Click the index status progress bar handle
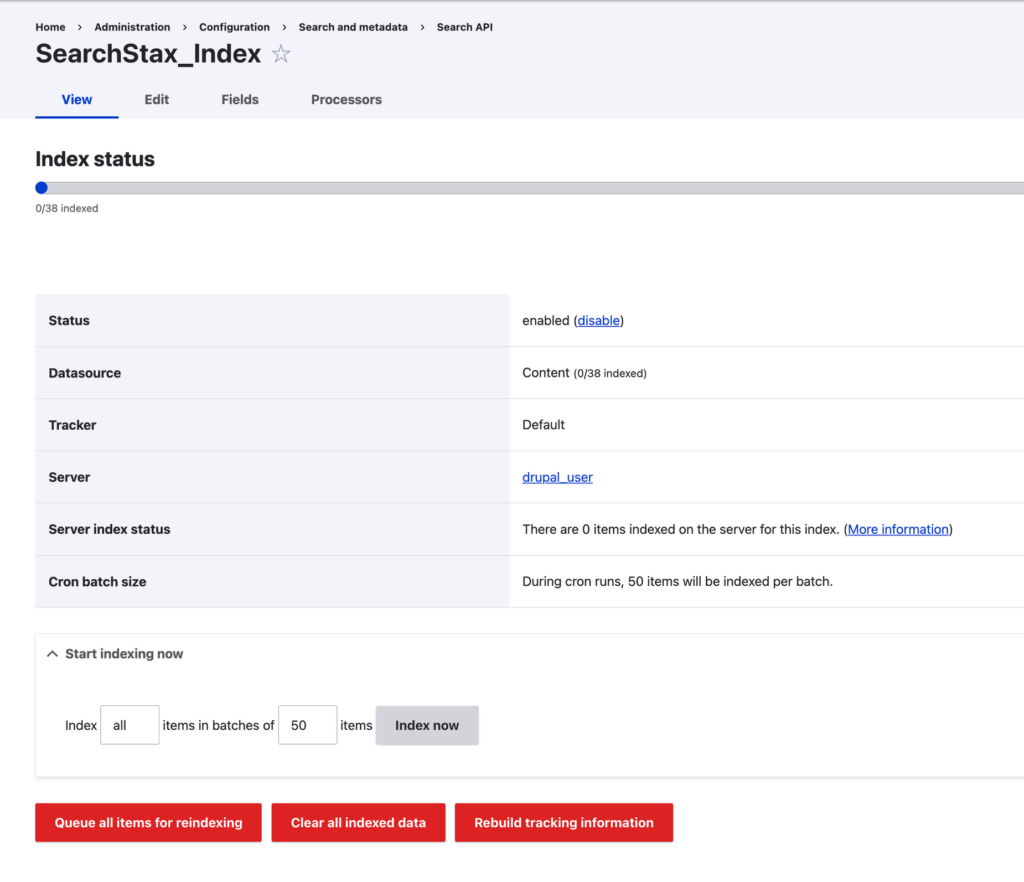The width and height of the screenshot is (1024, 882). pos(42,188)
